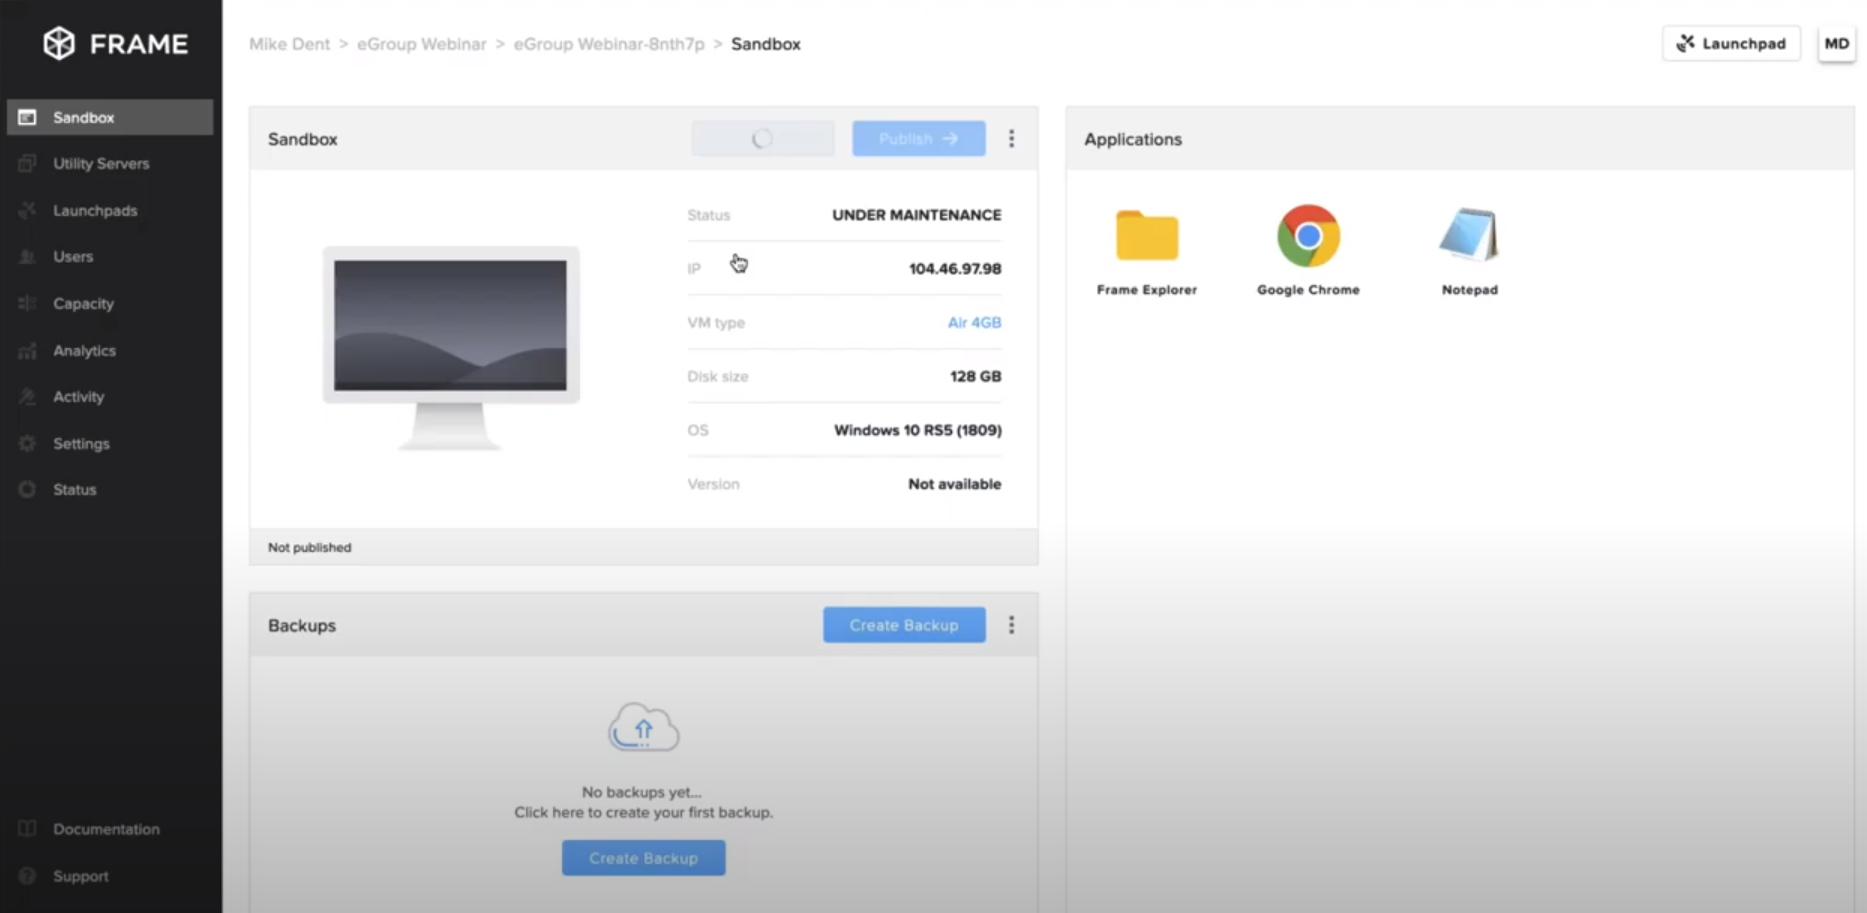Navigate to Launchpads section
The width and height of the screenshot is (1867, 913).
coord(95,210)
